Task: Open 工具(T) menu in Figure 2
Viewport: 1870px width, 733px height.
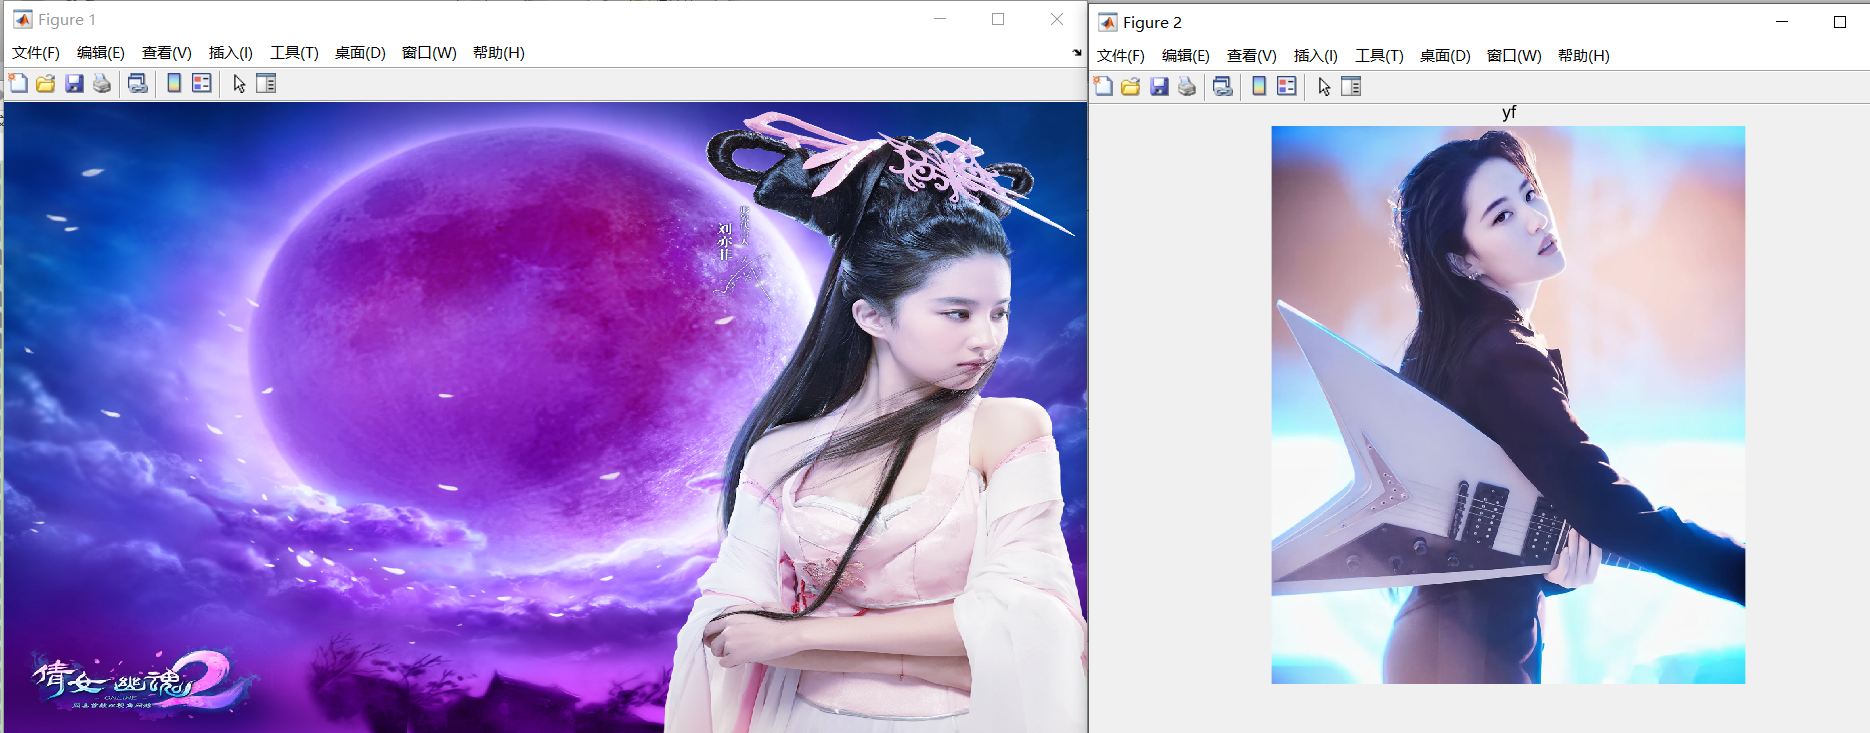Action: pos(1379,56)
